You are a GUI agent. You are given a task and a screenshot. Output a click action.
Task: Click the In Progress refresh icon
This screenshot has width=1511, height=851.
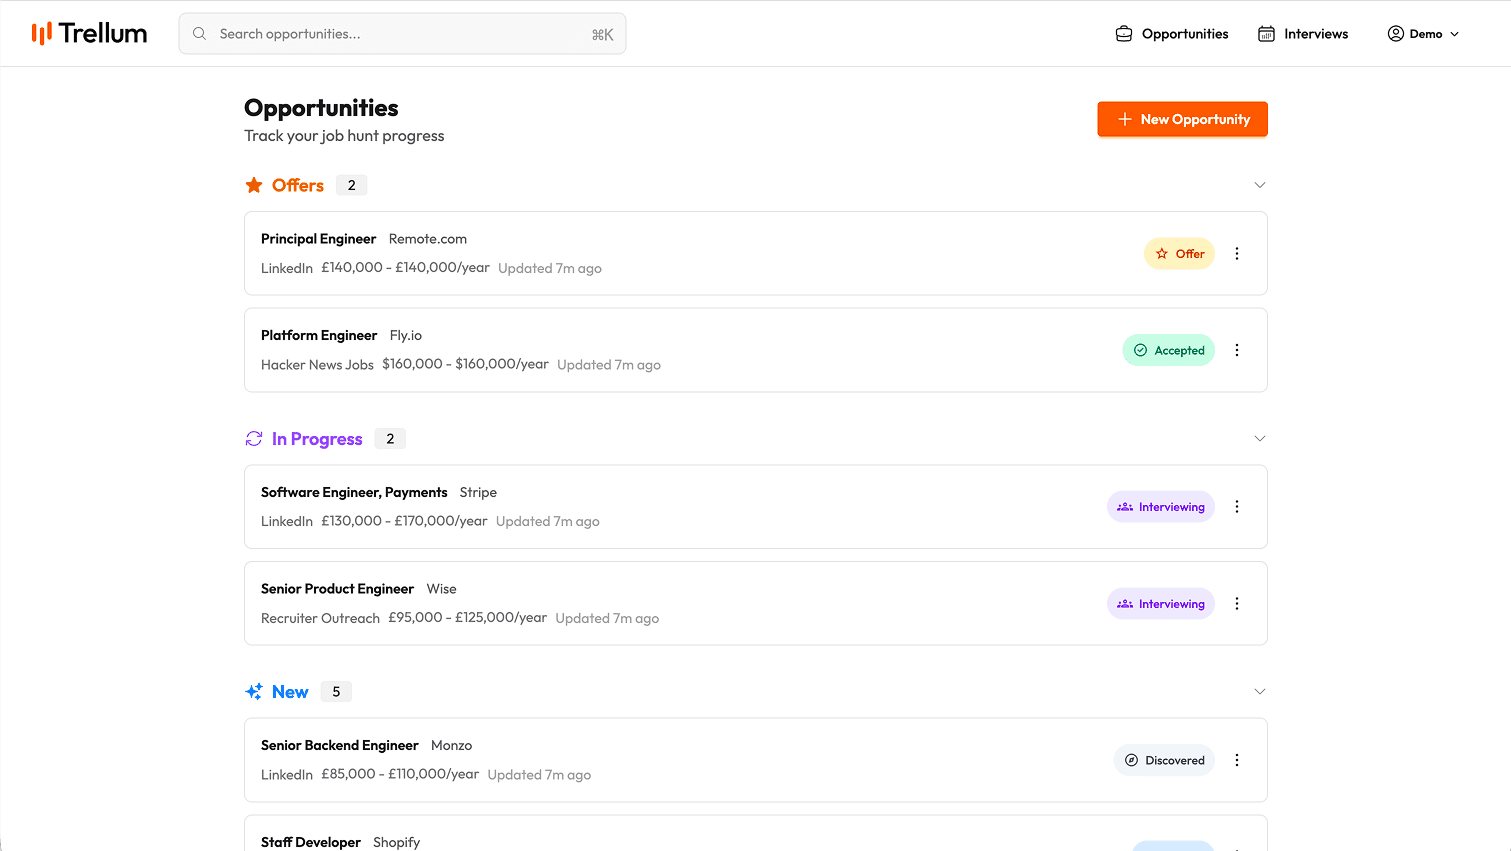pos(254,439)
